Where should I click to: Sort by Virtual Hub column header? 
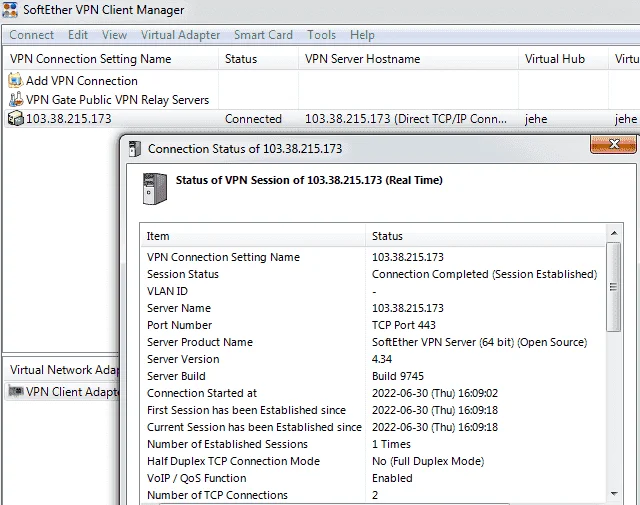pos(563,59)
